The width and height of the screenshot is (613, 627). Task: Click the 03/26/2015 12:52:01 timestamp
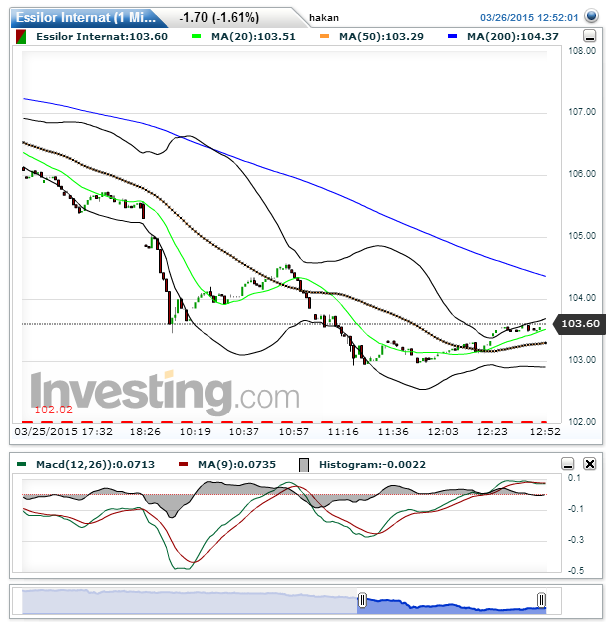pos(529,18)
